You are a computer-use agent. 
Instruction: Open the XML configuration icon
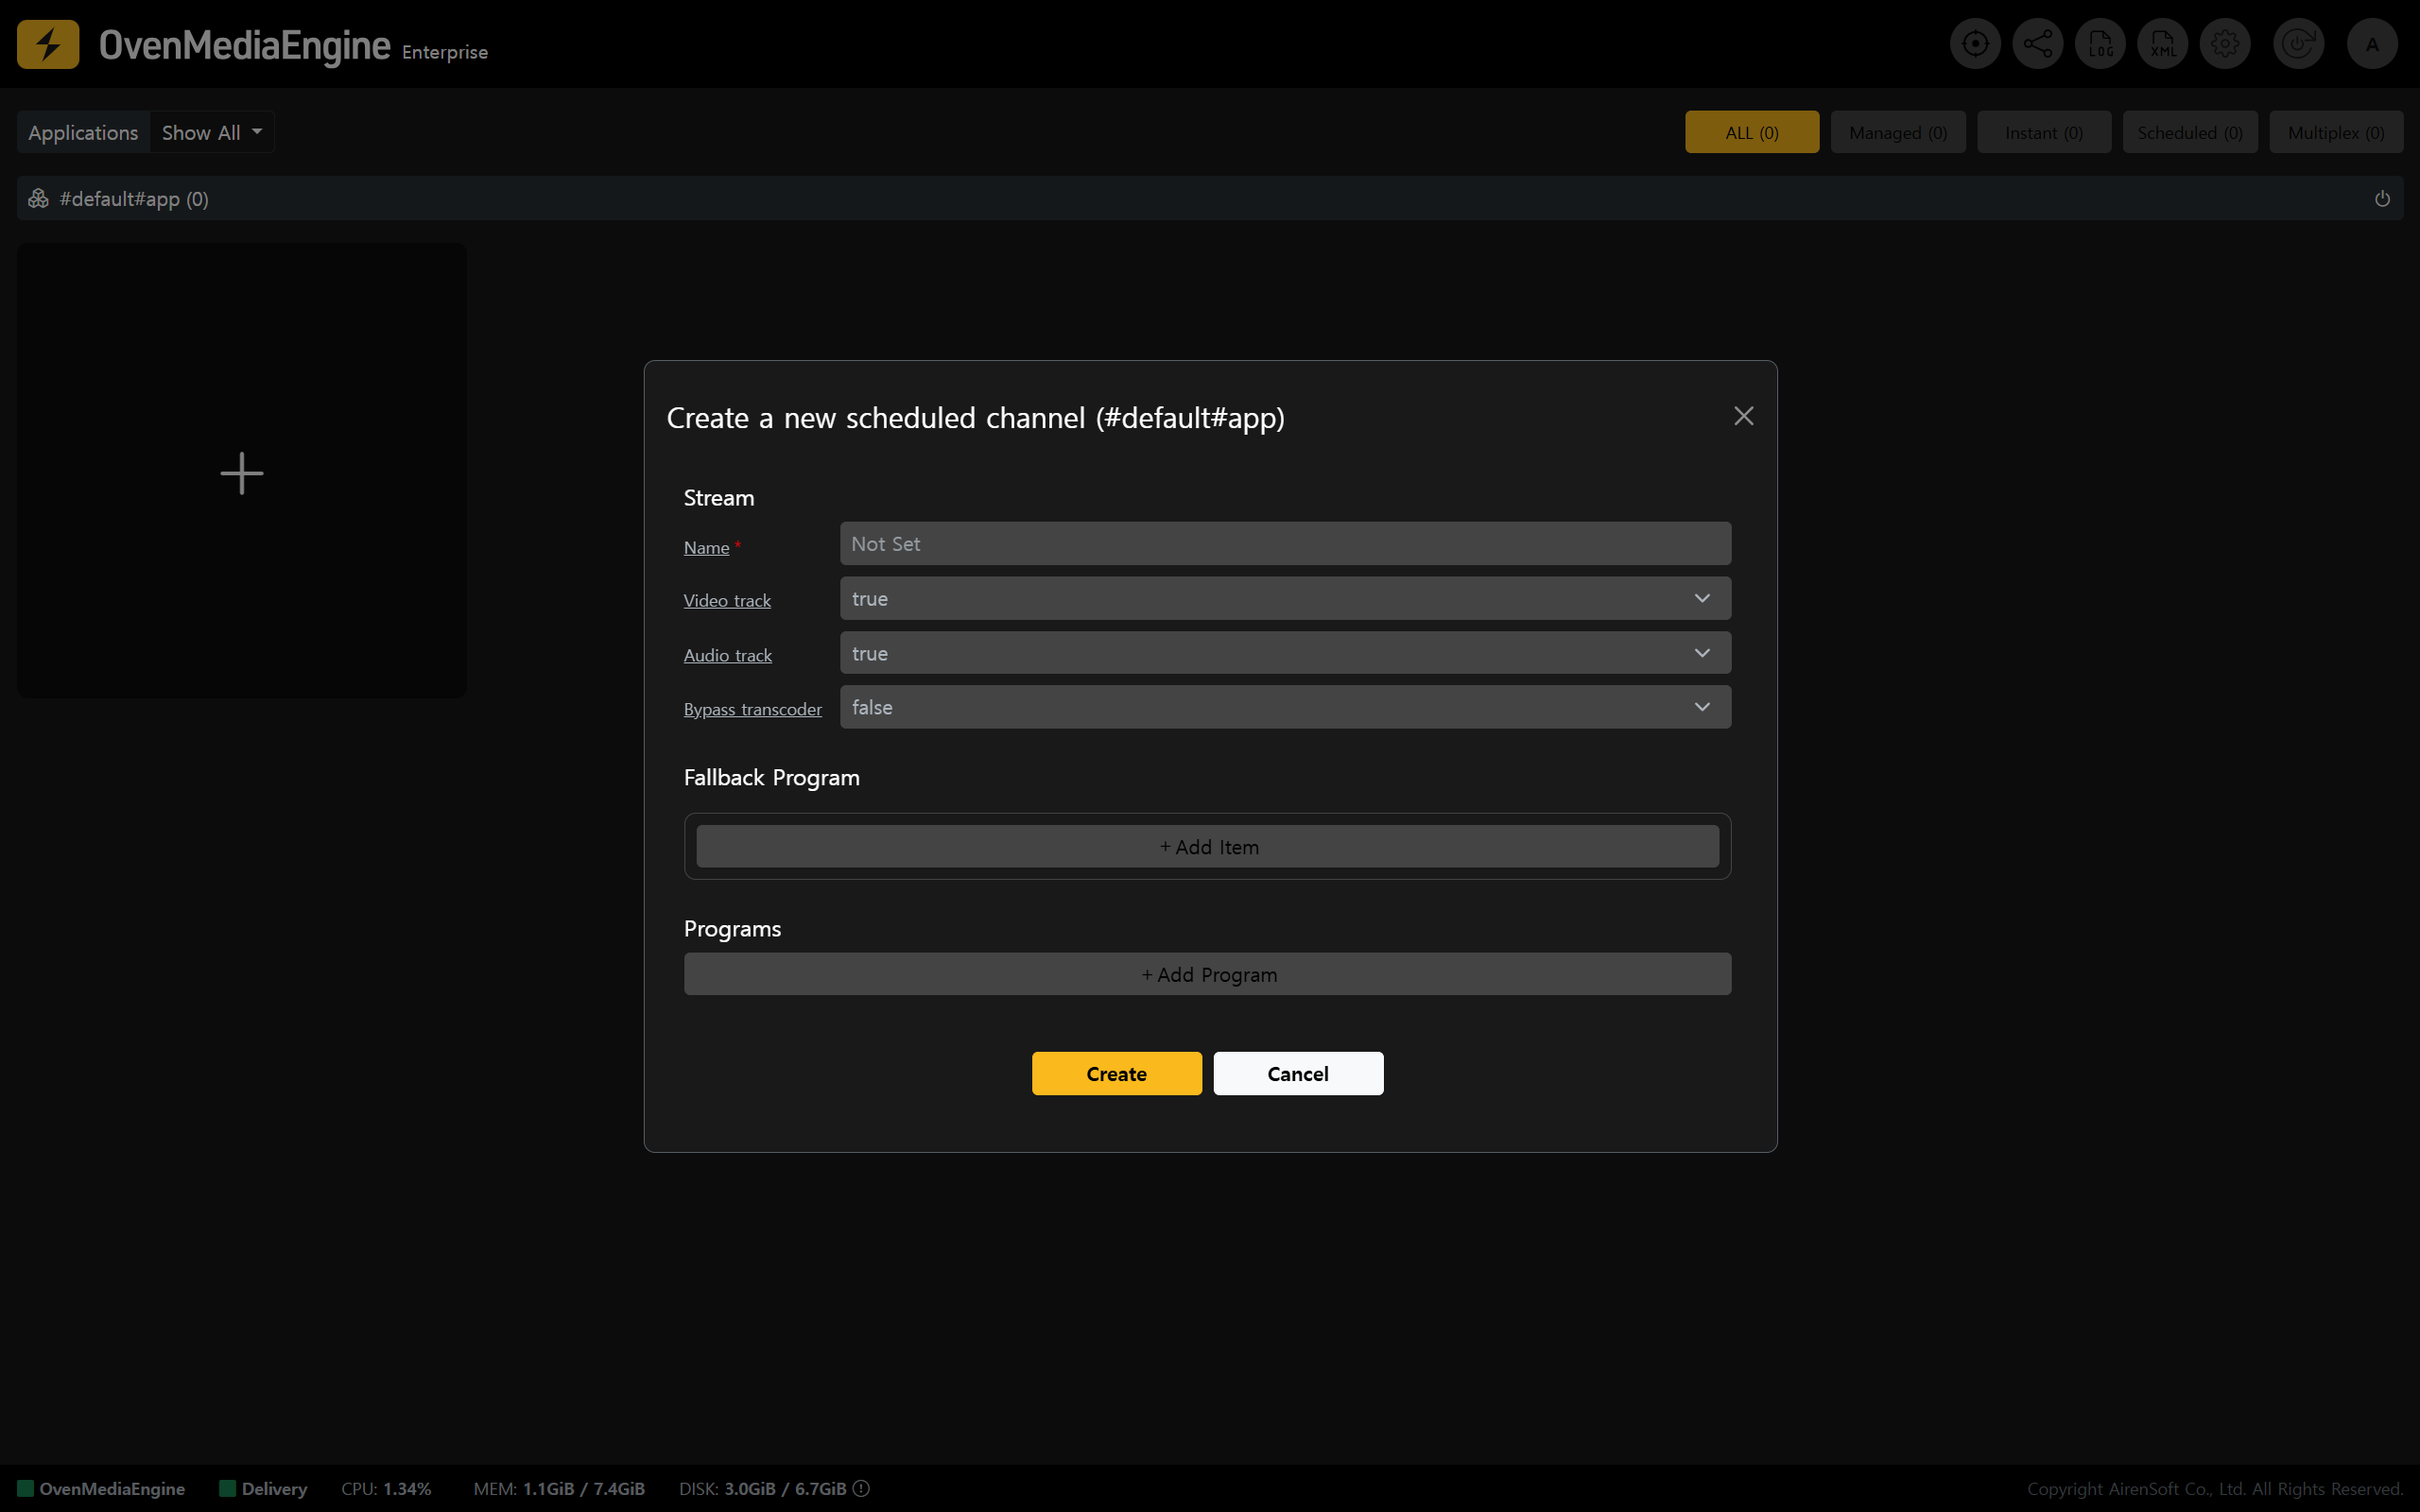pyautogui.click(x=2162, y=44)
